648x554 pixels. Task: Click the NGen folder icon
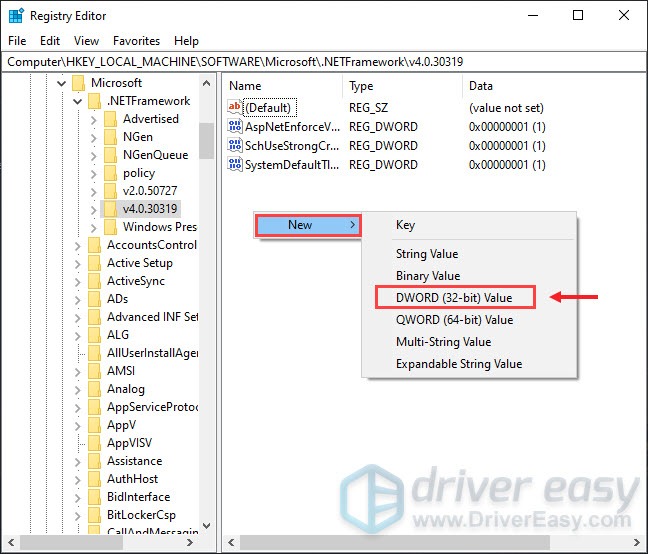point(110,137)
